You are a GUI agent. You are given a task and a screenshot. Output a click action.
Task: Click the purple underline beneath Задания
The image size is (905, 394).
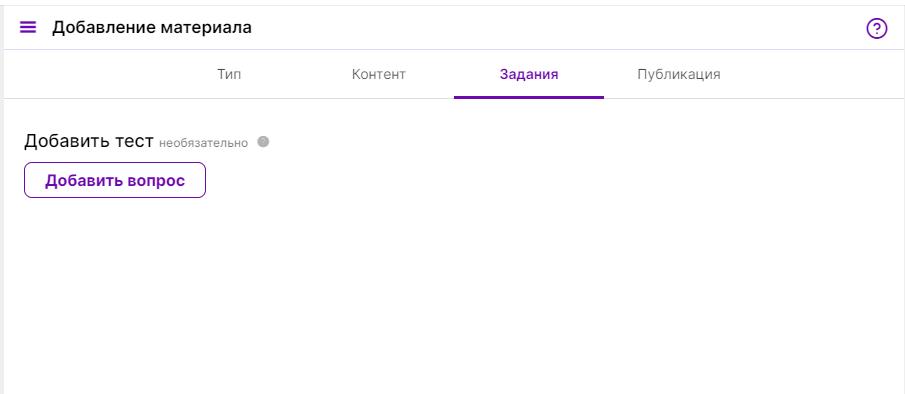tap(529, 97)
